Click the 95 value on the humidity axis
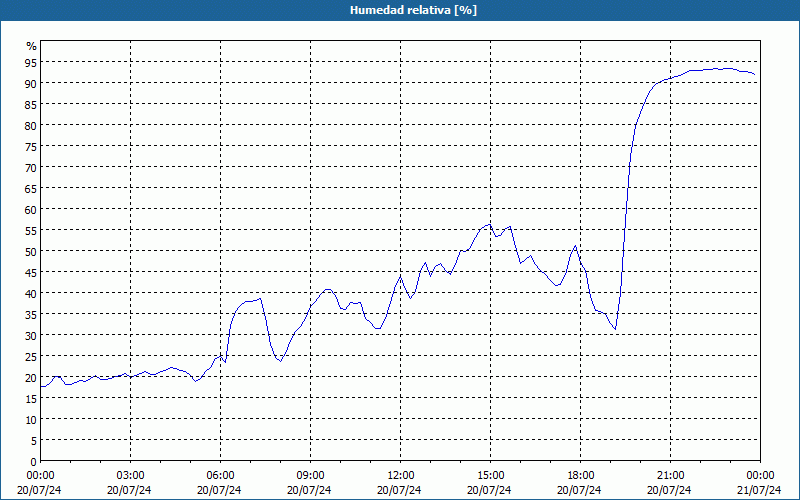The image size is (800, 500). coord(31,62)
